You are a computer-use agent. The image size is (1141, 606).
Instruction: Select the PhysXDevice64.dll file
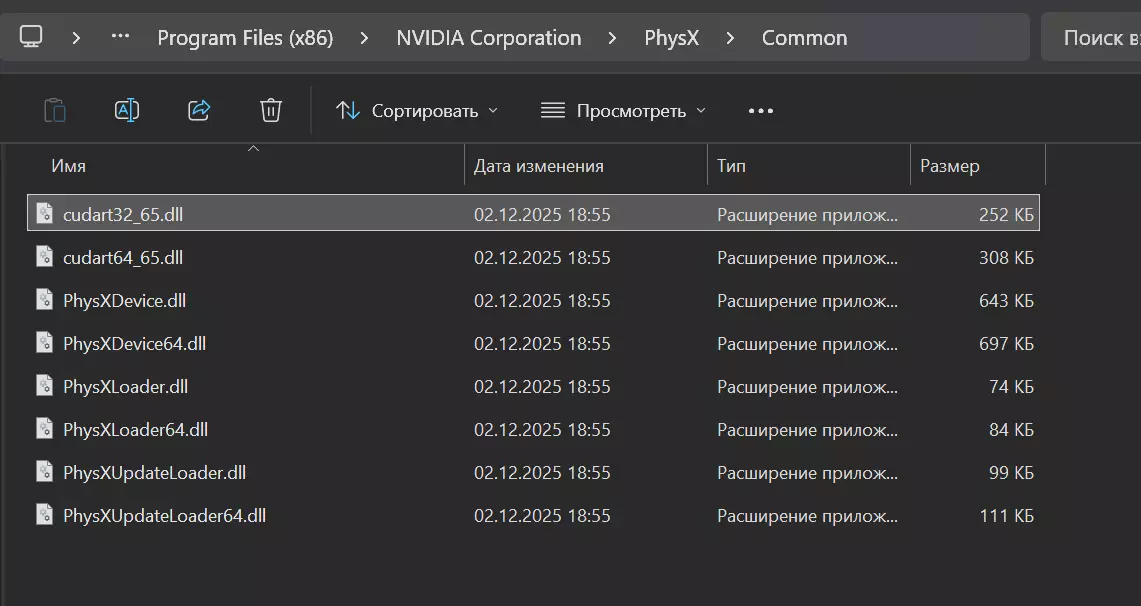pyautogui.click(x=134, y=343)
